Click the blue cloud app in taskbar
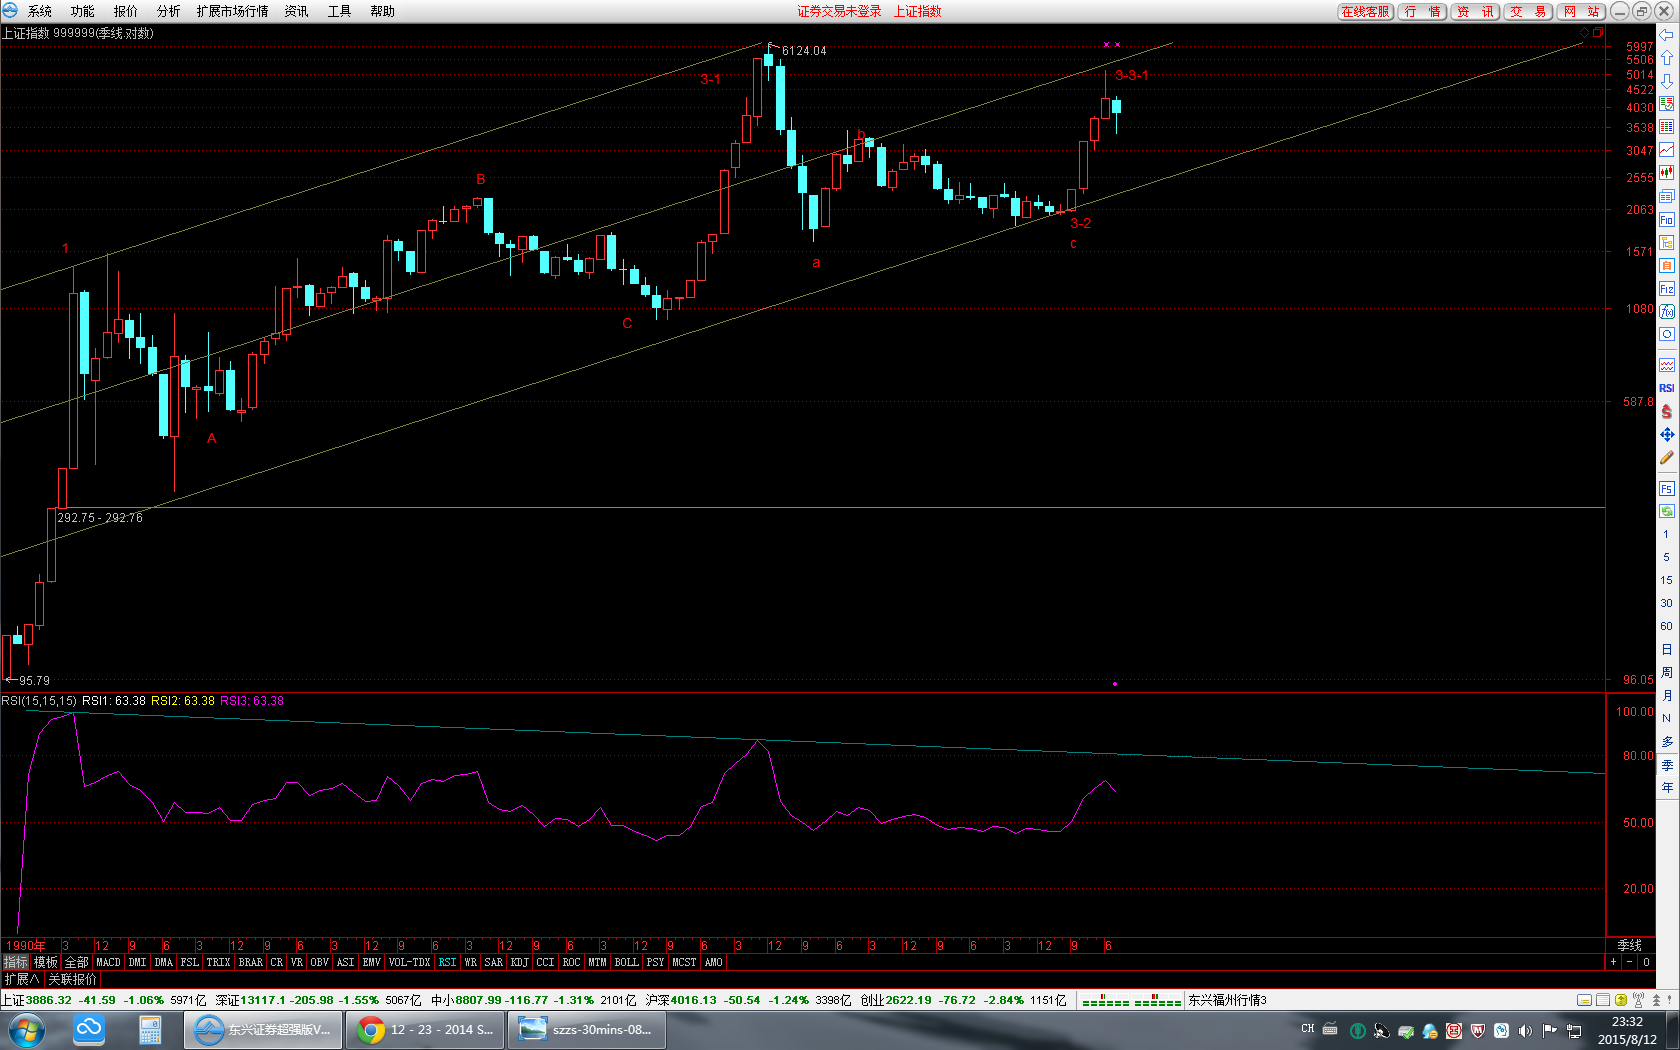Screen dimensions: 1680x1050 point(89,1030)
